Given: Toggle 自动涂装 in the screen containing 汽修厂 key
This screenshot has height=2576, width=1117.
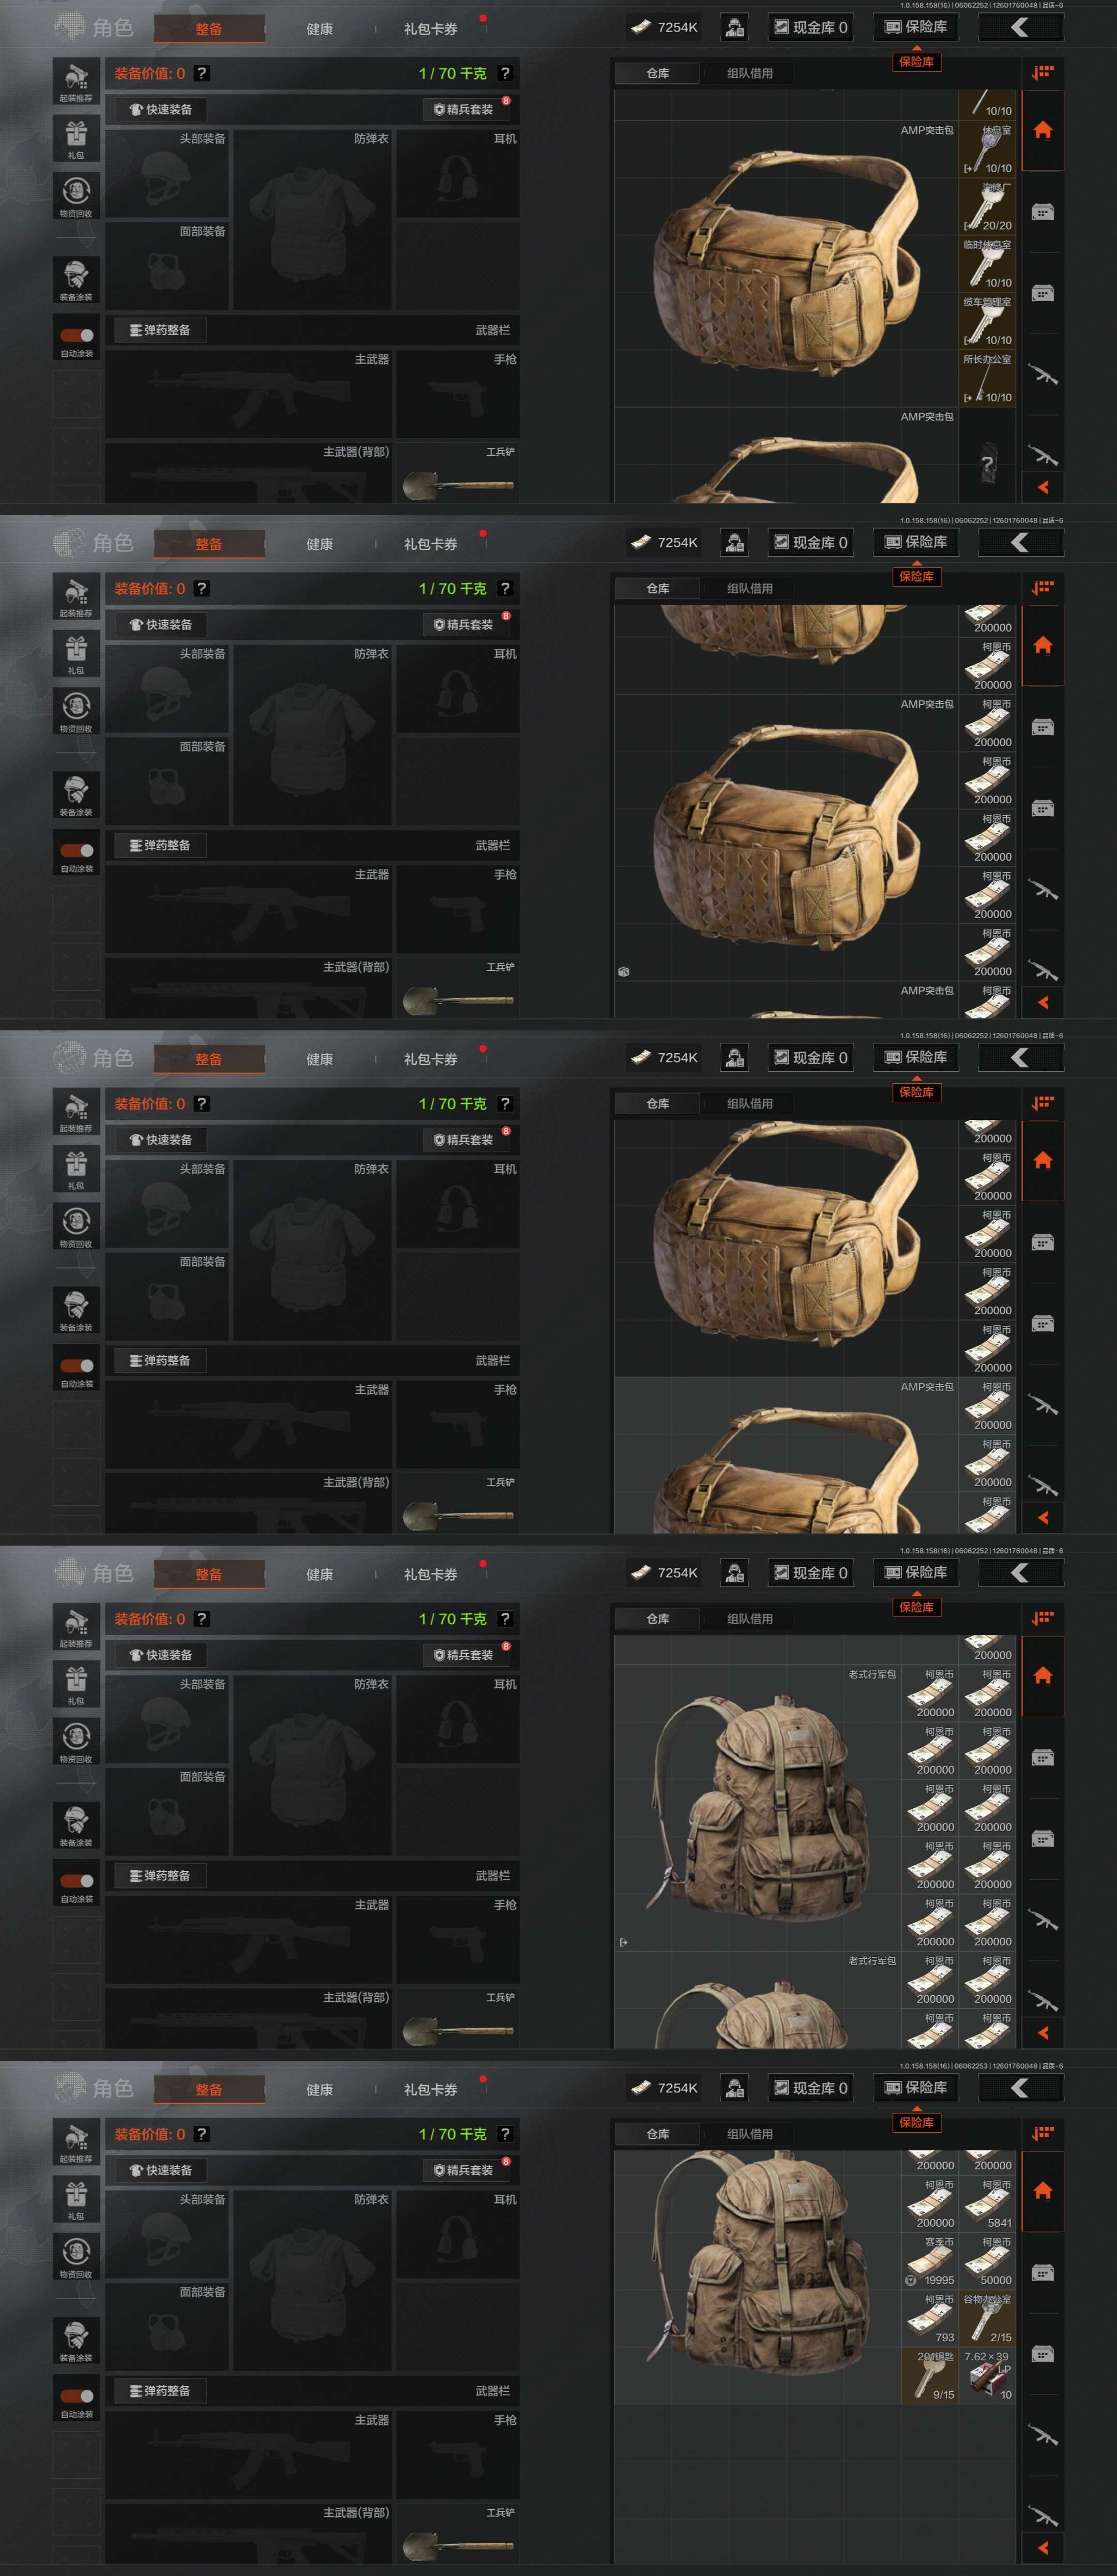Looking at the screenshot, I should point(77,336).
